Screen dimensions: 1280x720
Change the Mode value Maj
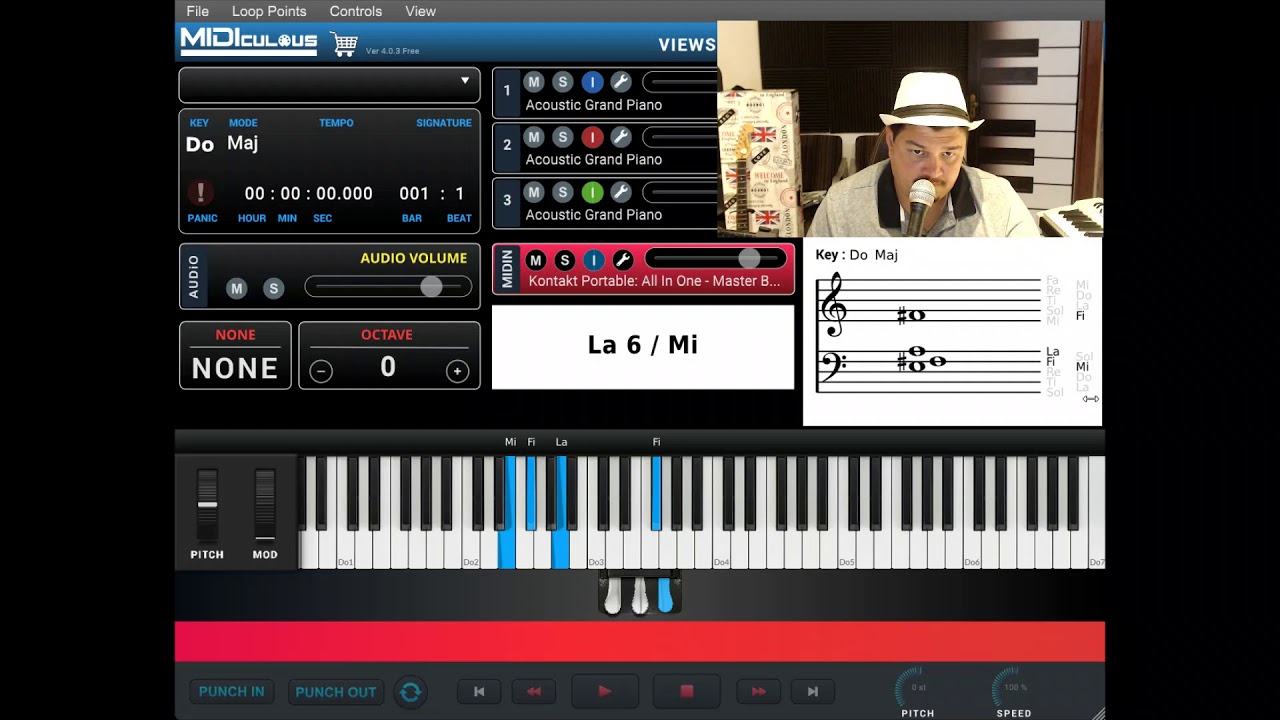[x=242, y=143]
